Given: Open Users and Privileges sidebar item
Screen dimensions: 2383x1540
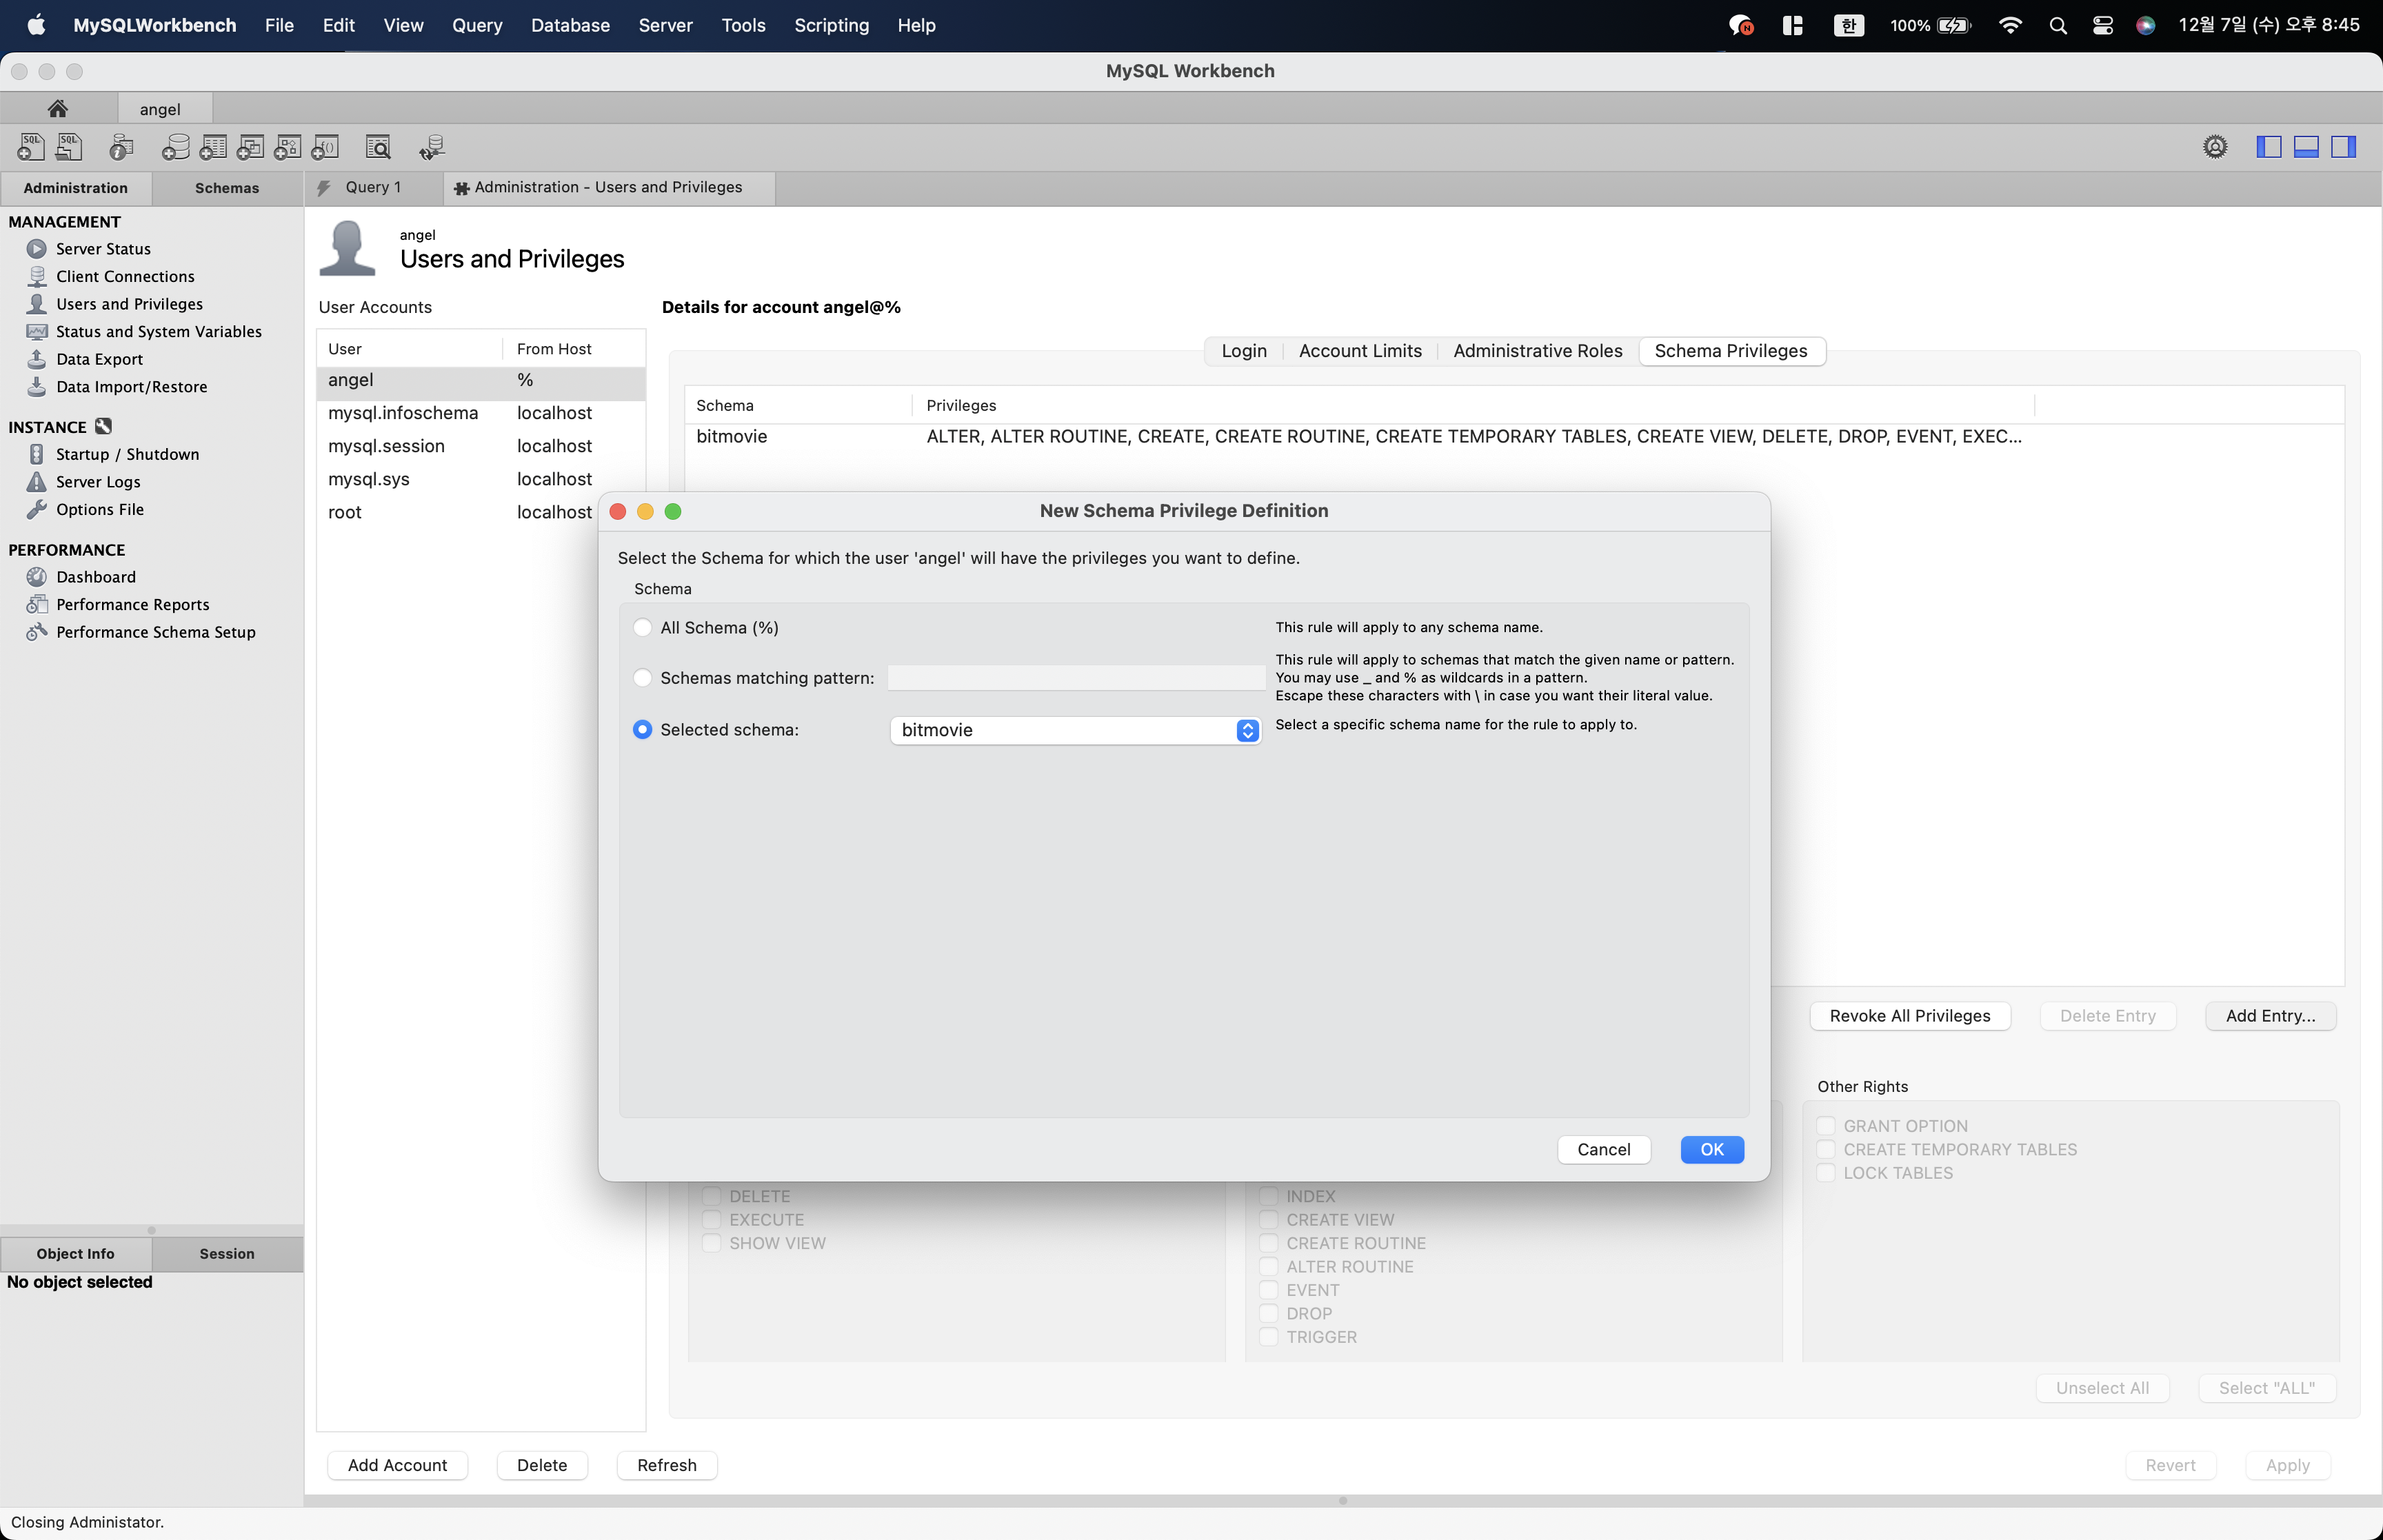Looking at the screenshot, I should (129, 304).
